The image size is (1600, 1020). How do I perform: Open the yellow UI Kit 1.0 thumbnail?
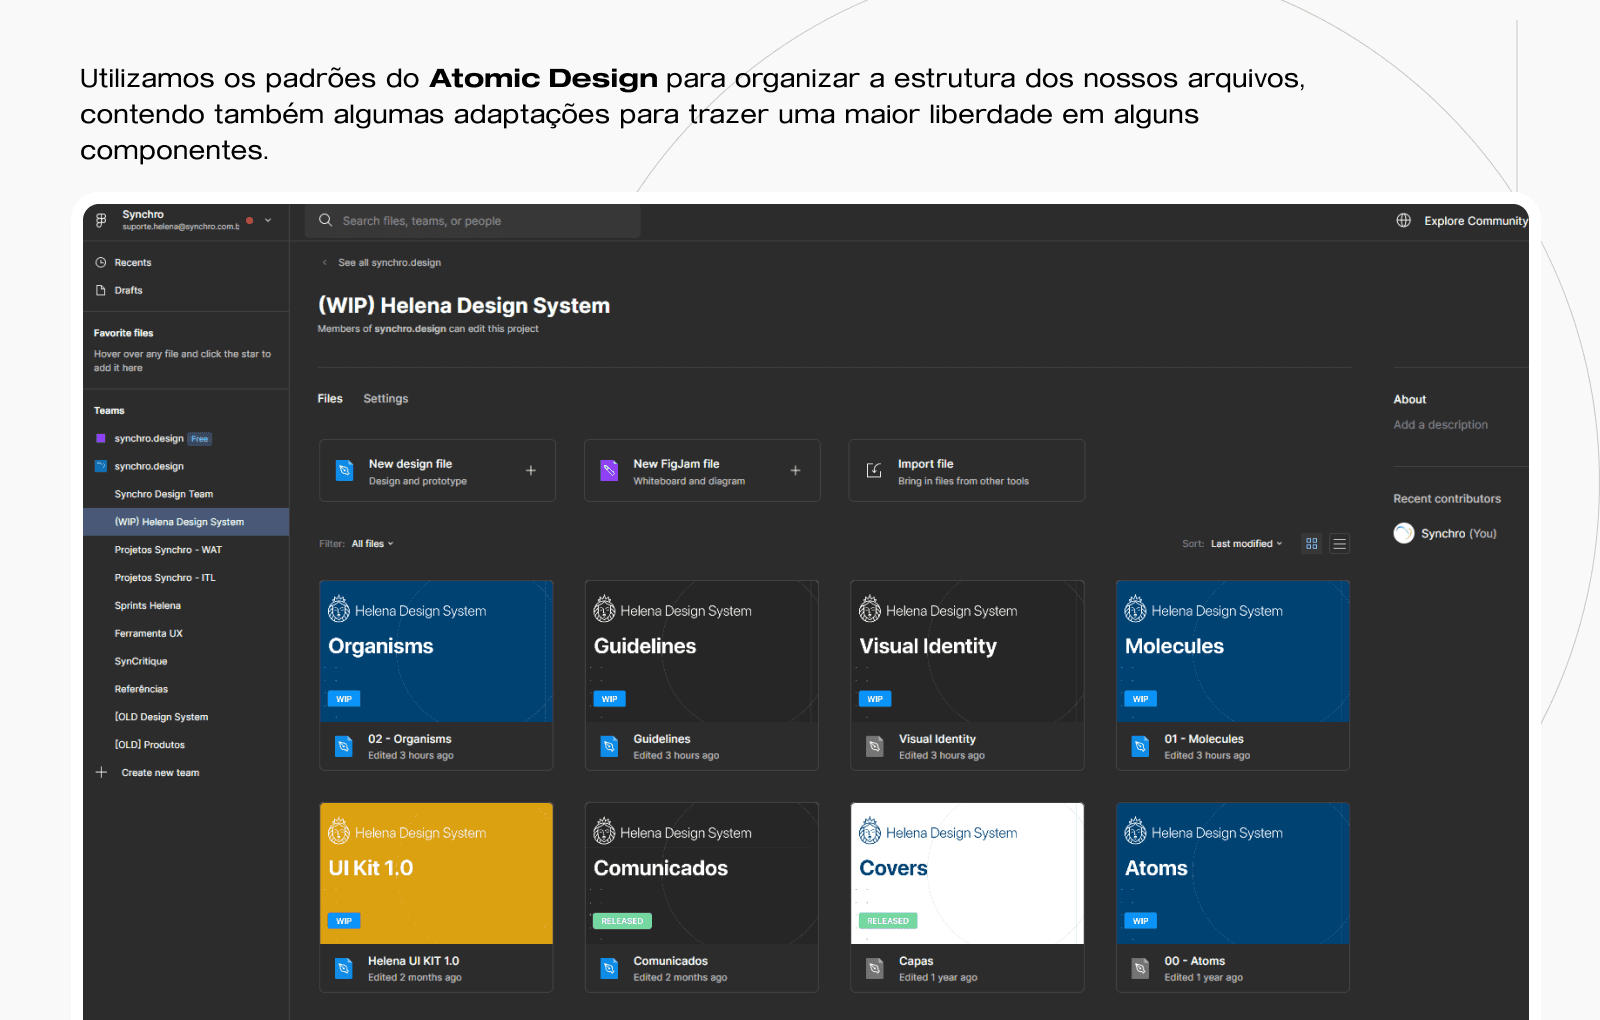coord(436,873)
